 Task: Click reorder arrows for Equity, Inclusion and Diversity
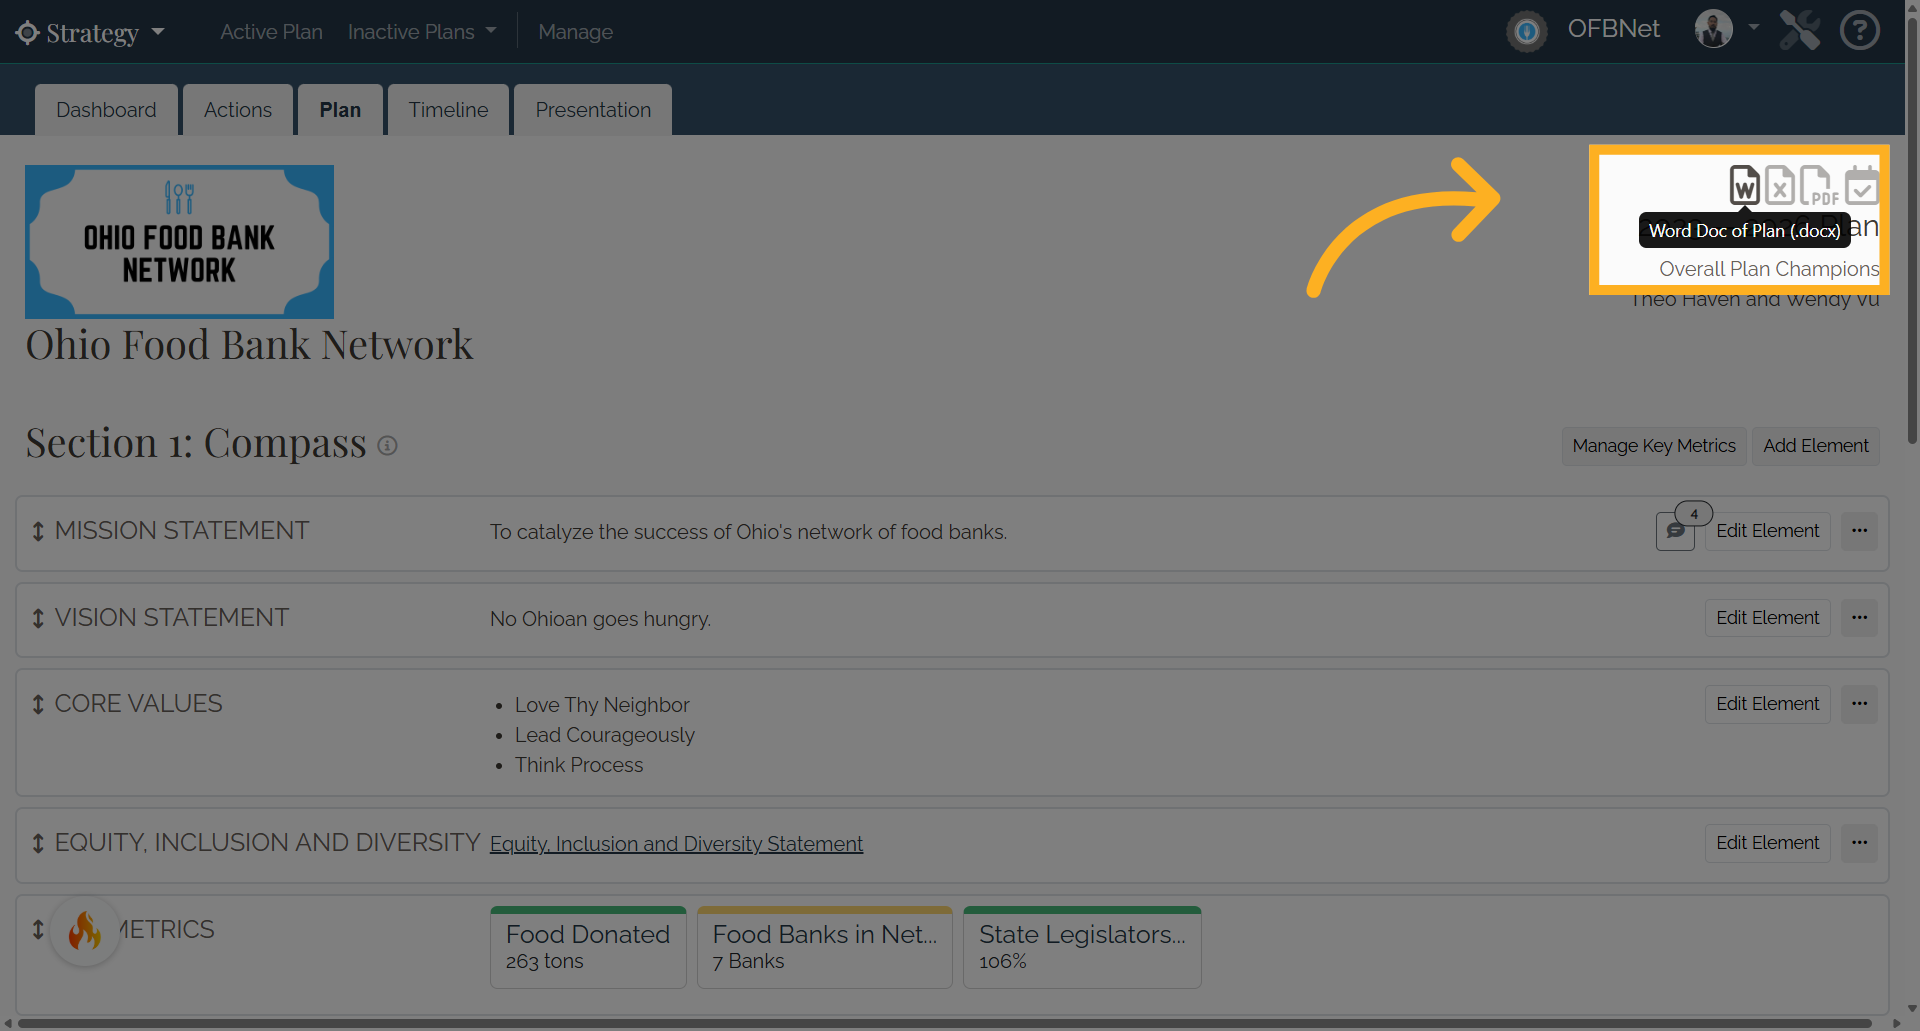coord(38,843)
